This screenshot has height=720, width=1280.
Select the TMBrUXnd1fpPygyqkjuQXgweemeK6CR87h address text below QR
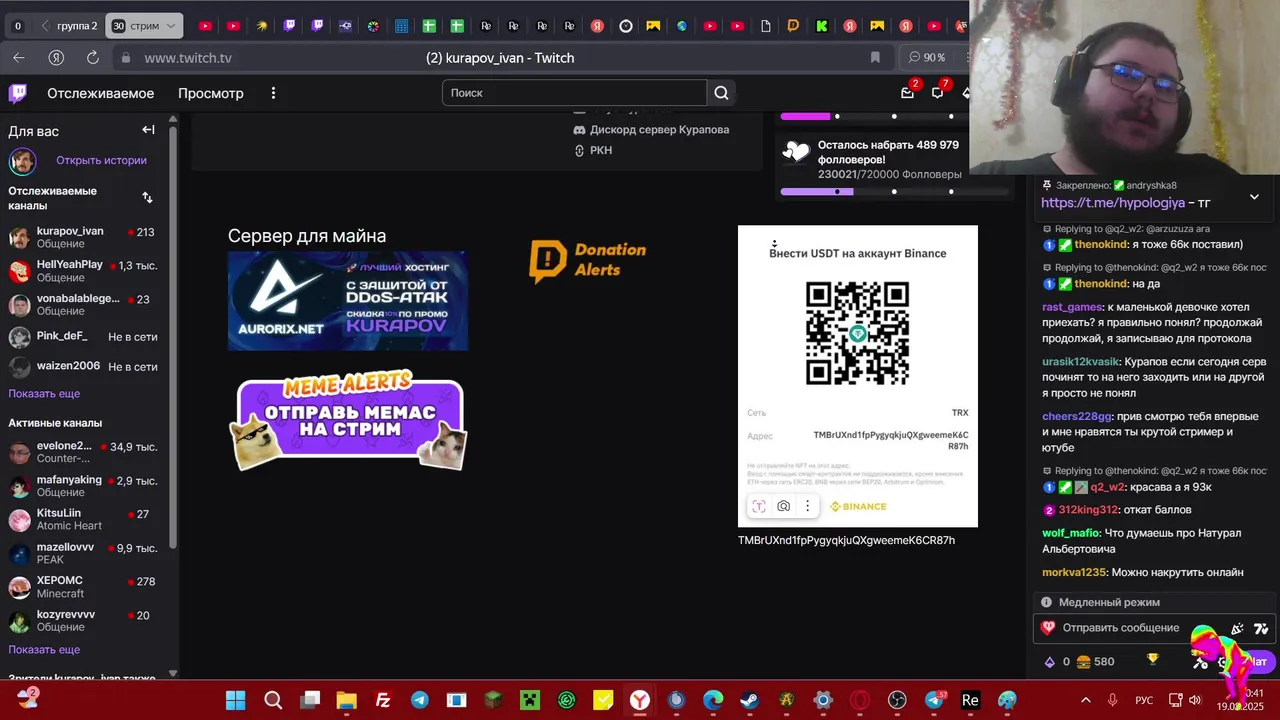[846, 540]
